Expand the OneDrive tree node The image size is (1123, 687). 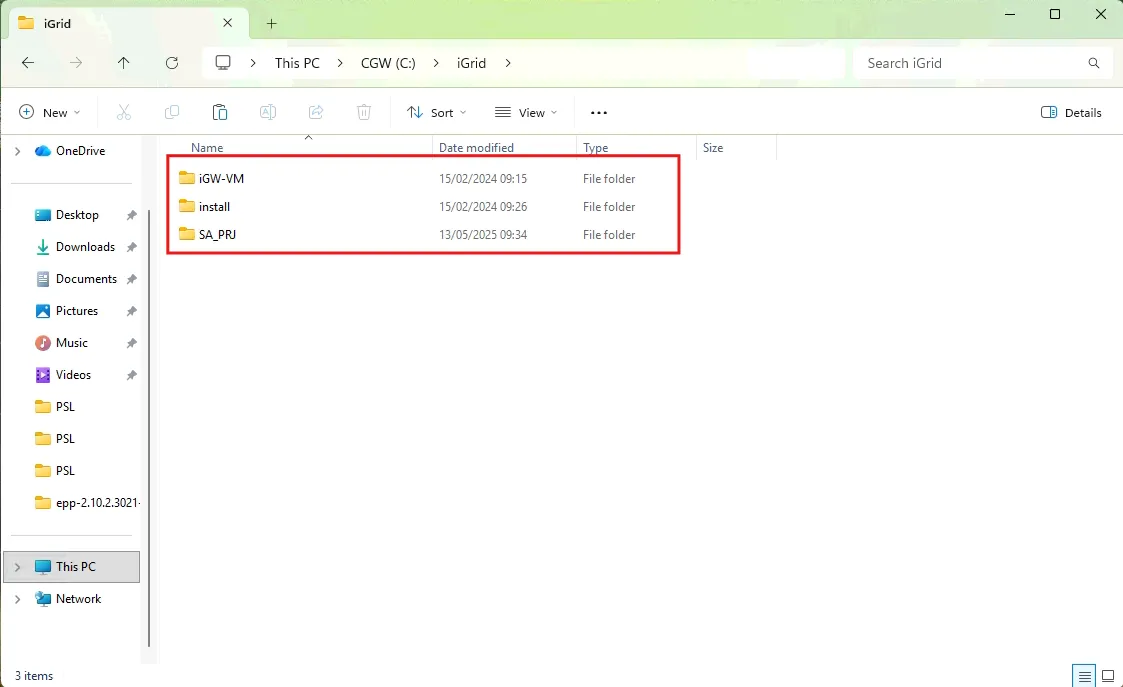pos(18,151)
